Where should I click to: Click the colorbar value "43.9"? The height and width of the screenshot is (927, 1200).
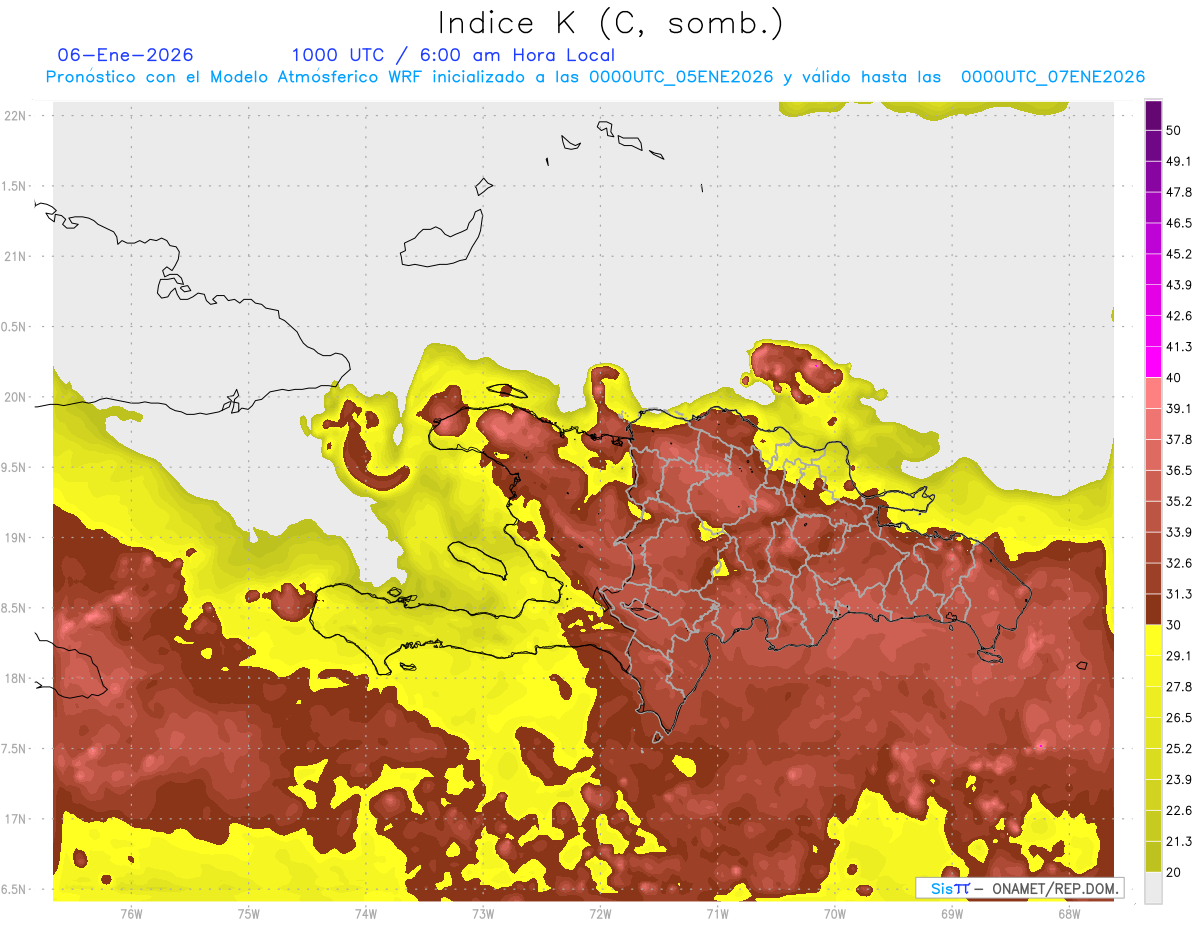pos(1180,285)
